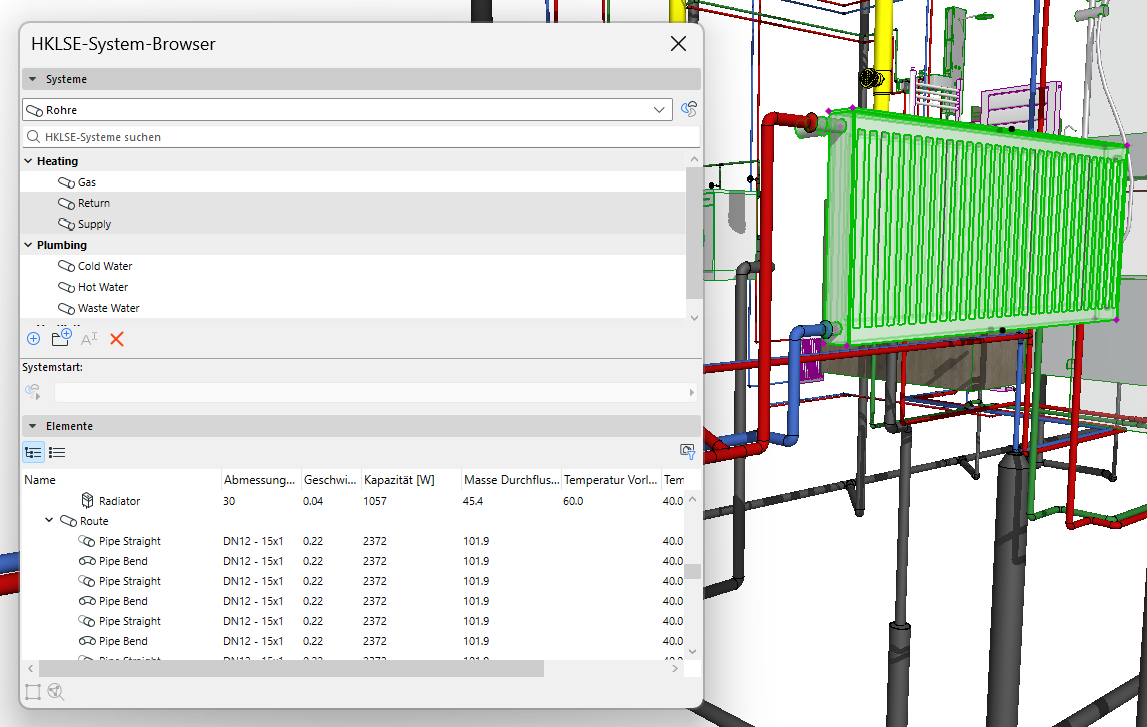
Task: Delete system with the red X icon
Action: [x=117, y=339]
